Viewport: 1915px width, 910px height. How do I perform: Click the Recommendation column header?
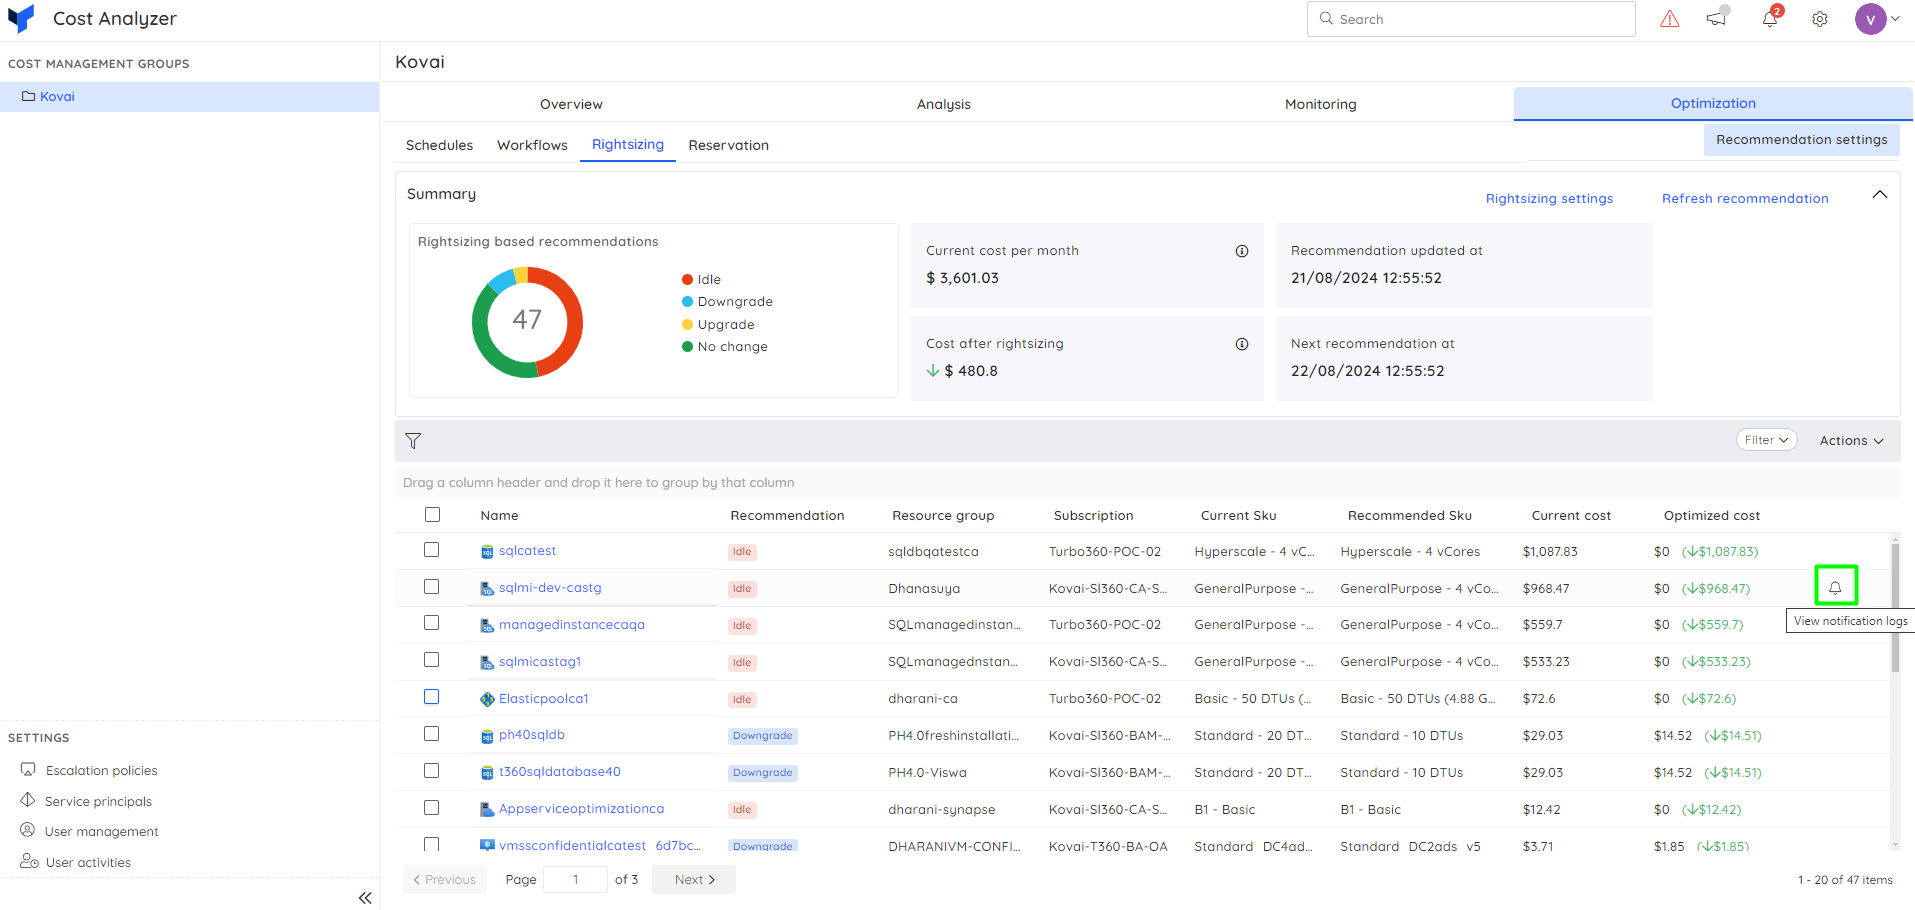(x=787, y=516)
